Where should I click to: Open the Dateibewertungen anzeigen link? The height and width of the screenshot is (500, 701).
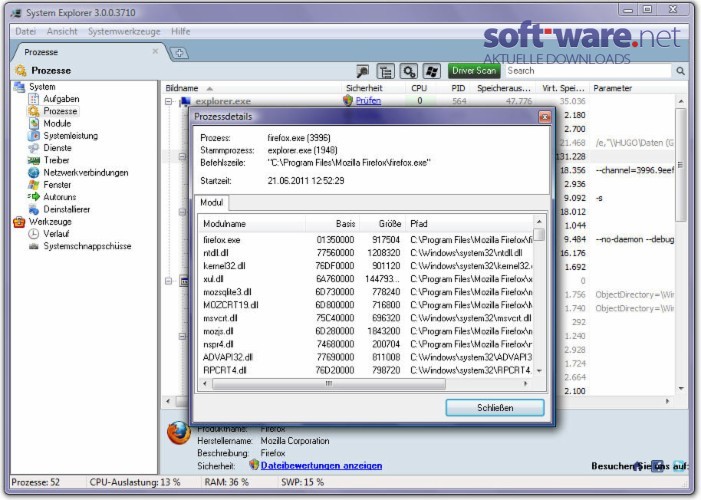321,466
